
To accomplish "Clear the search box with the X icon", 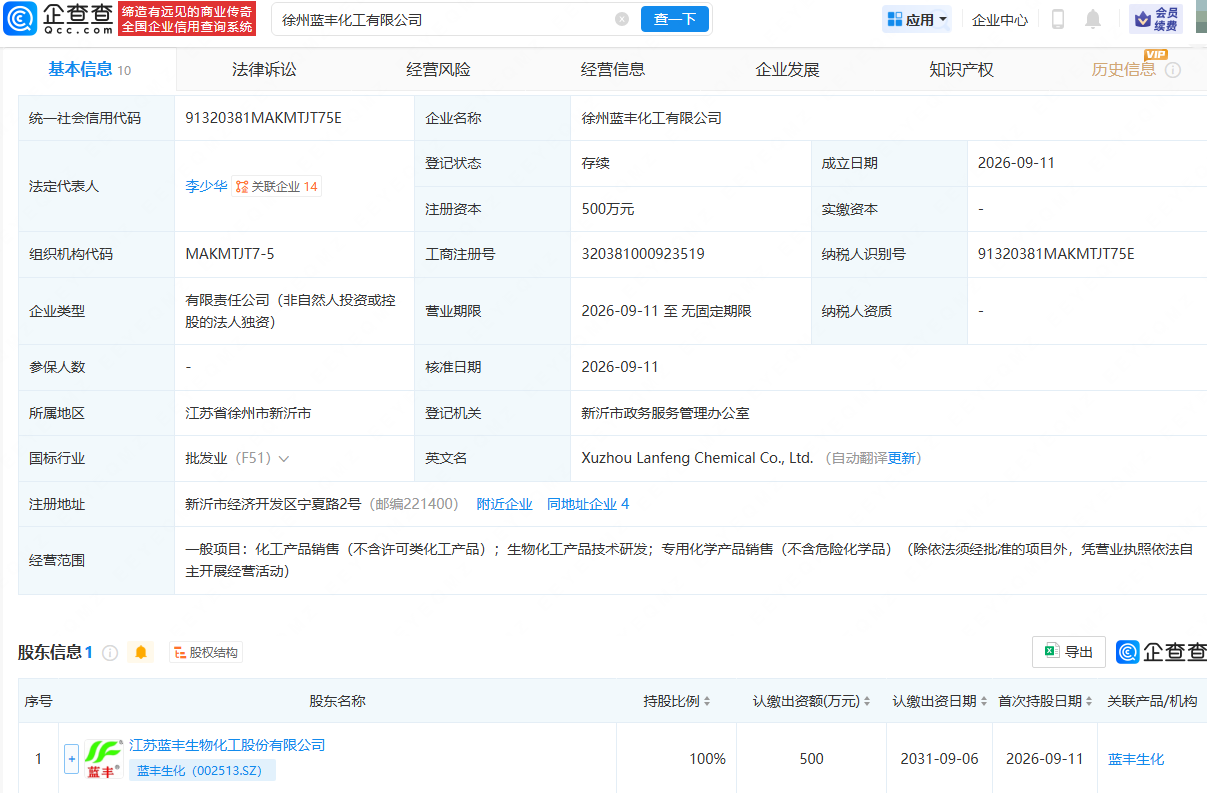I will 622,19.
